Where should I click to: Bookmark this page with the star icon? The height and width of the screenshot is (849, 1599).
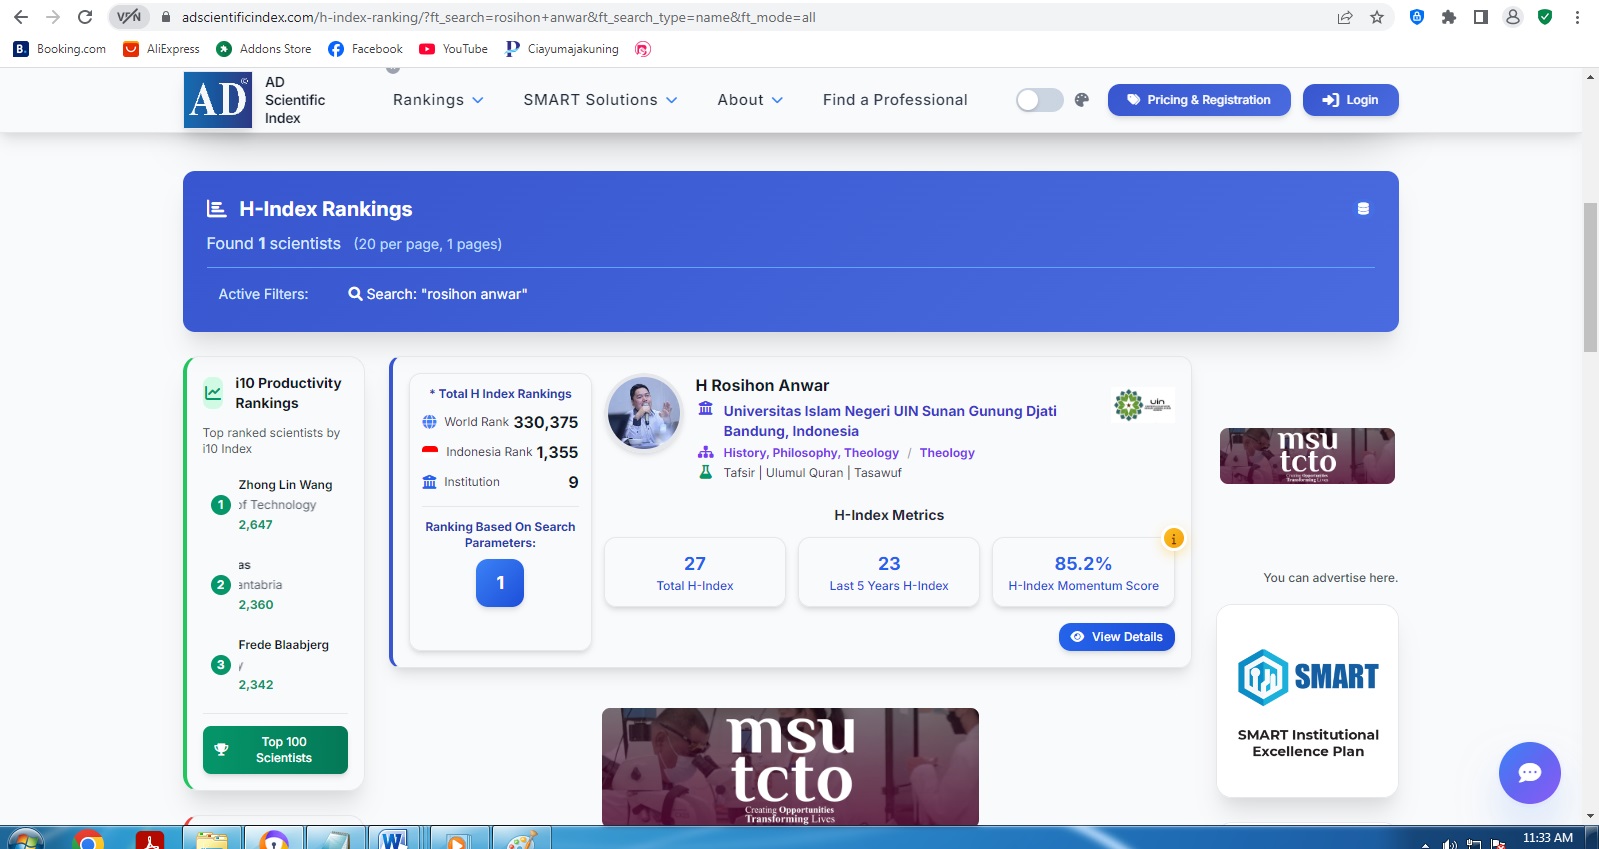tap(1377, 17)
